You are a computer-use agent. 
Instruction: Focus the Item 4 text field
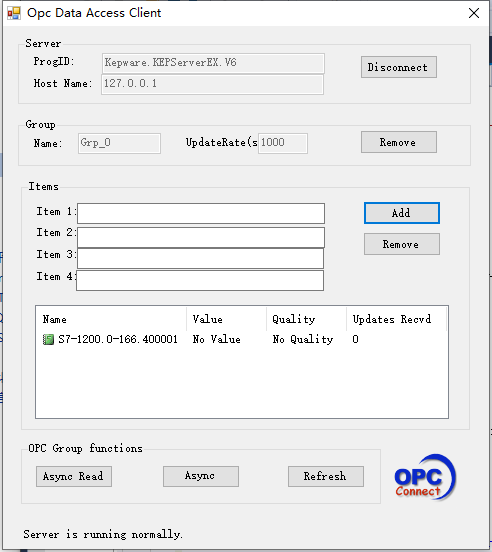tap(200, 281)
